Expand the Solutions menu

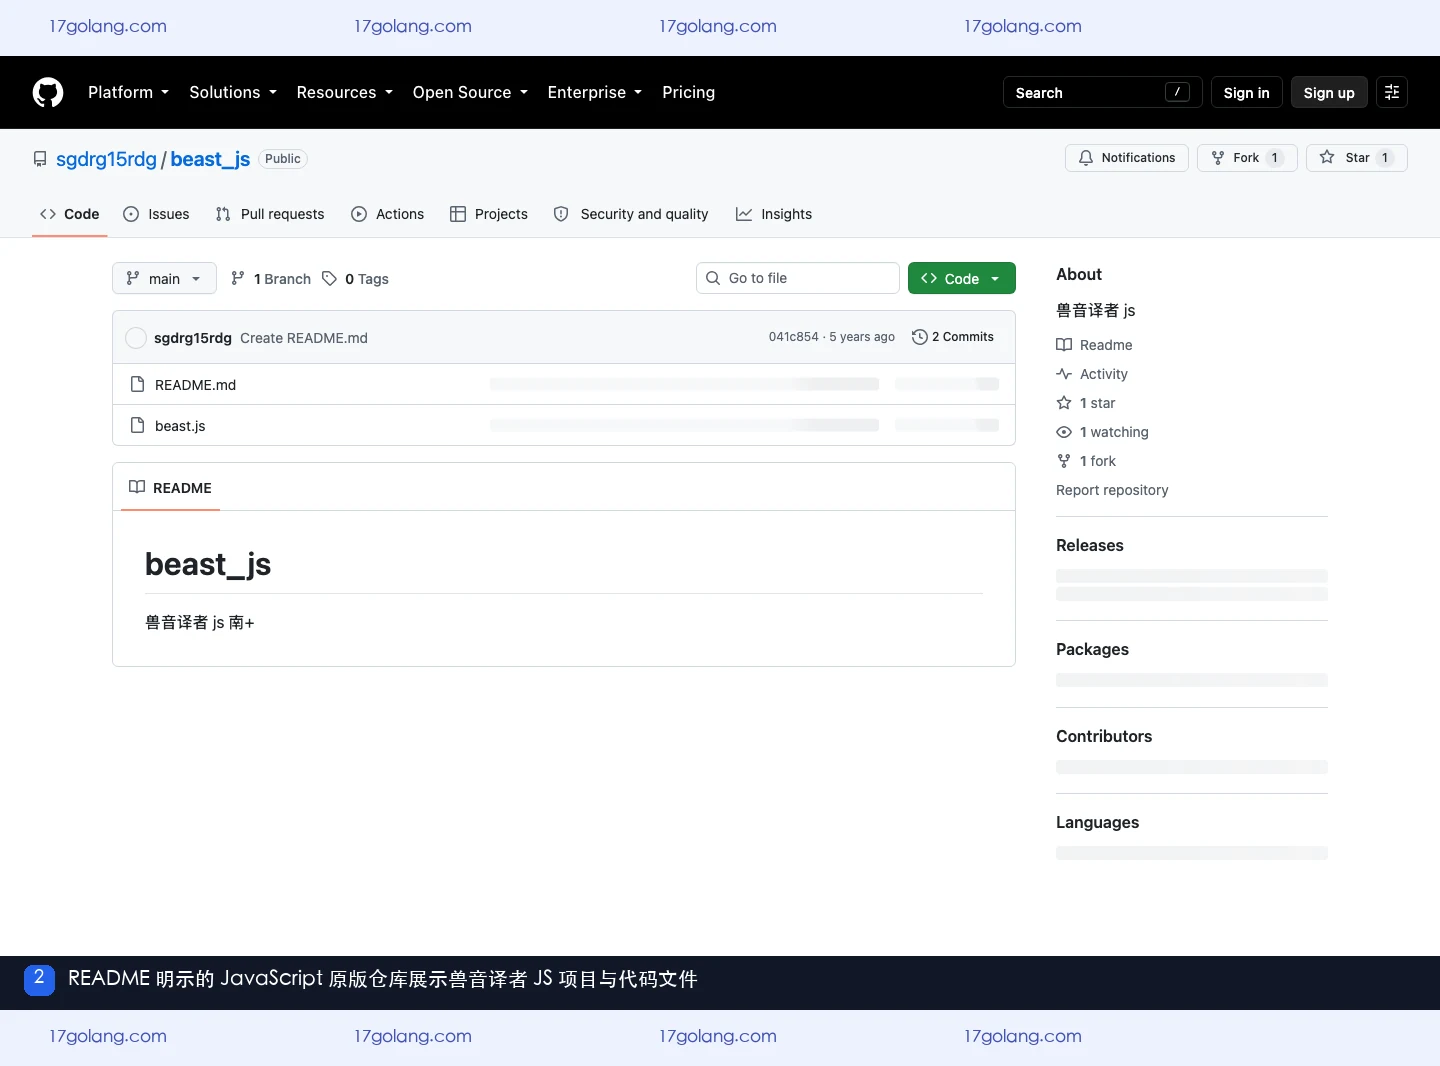pyautogui.click(x=232, y=92)
